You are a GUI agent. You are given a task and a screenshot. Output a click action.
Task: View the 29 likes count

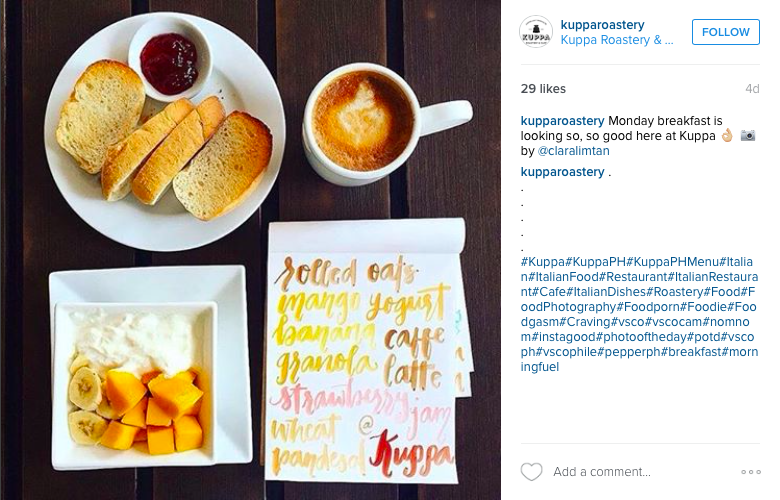543,89
